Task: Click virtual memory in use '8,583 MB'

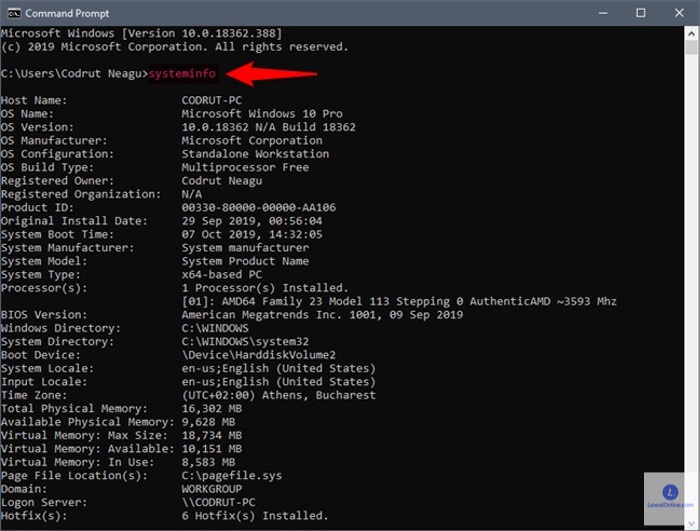Action: (x=208, y=462)
